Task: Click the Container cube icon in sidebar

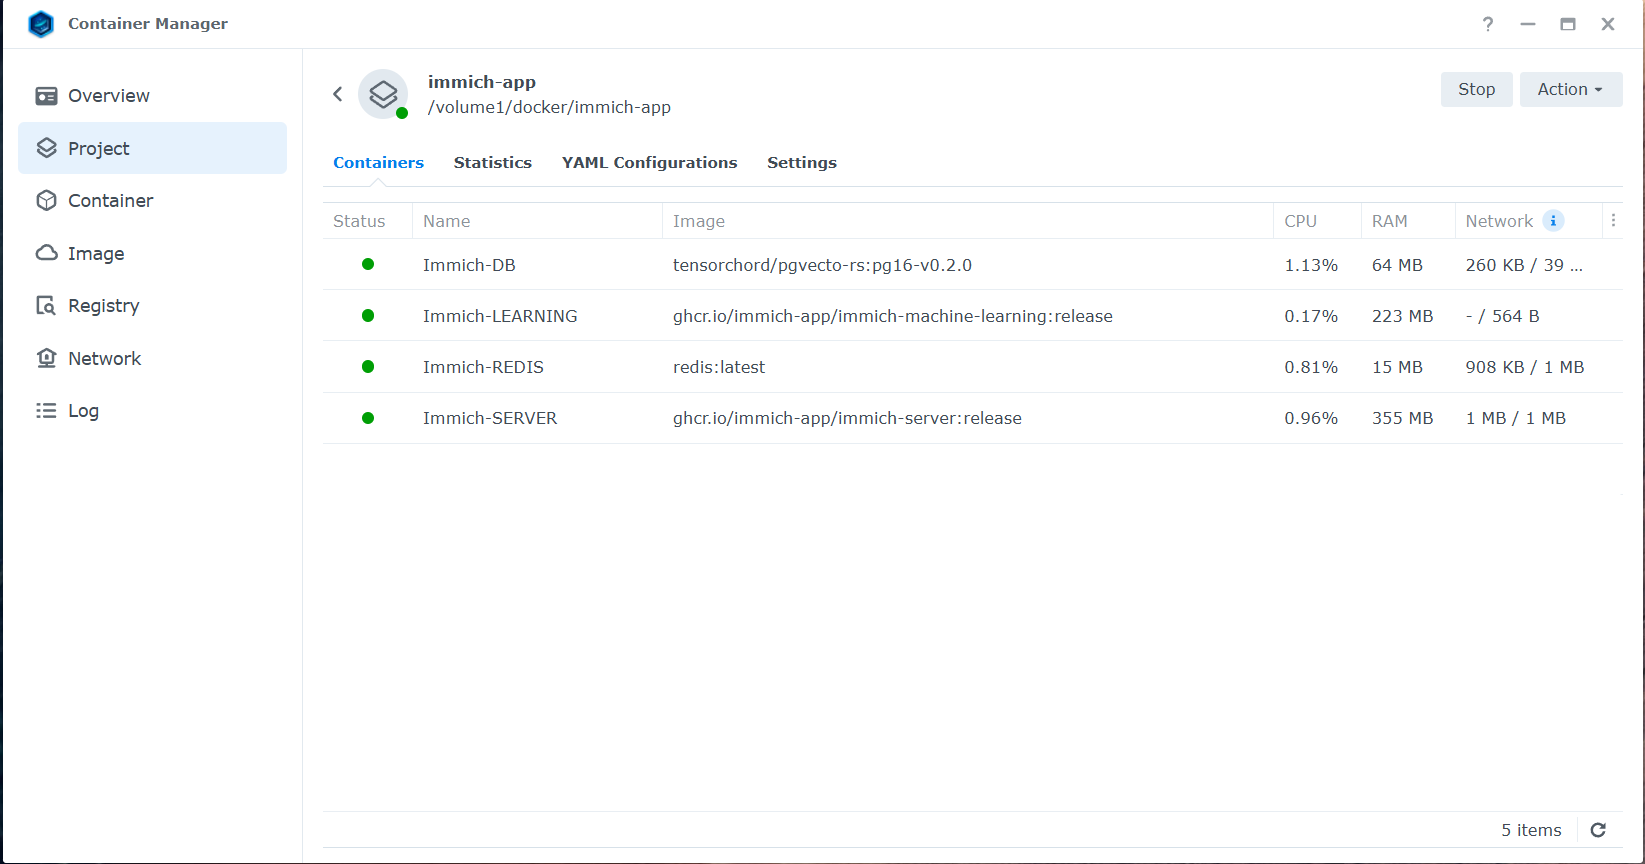Action: [x=46, y=201]
